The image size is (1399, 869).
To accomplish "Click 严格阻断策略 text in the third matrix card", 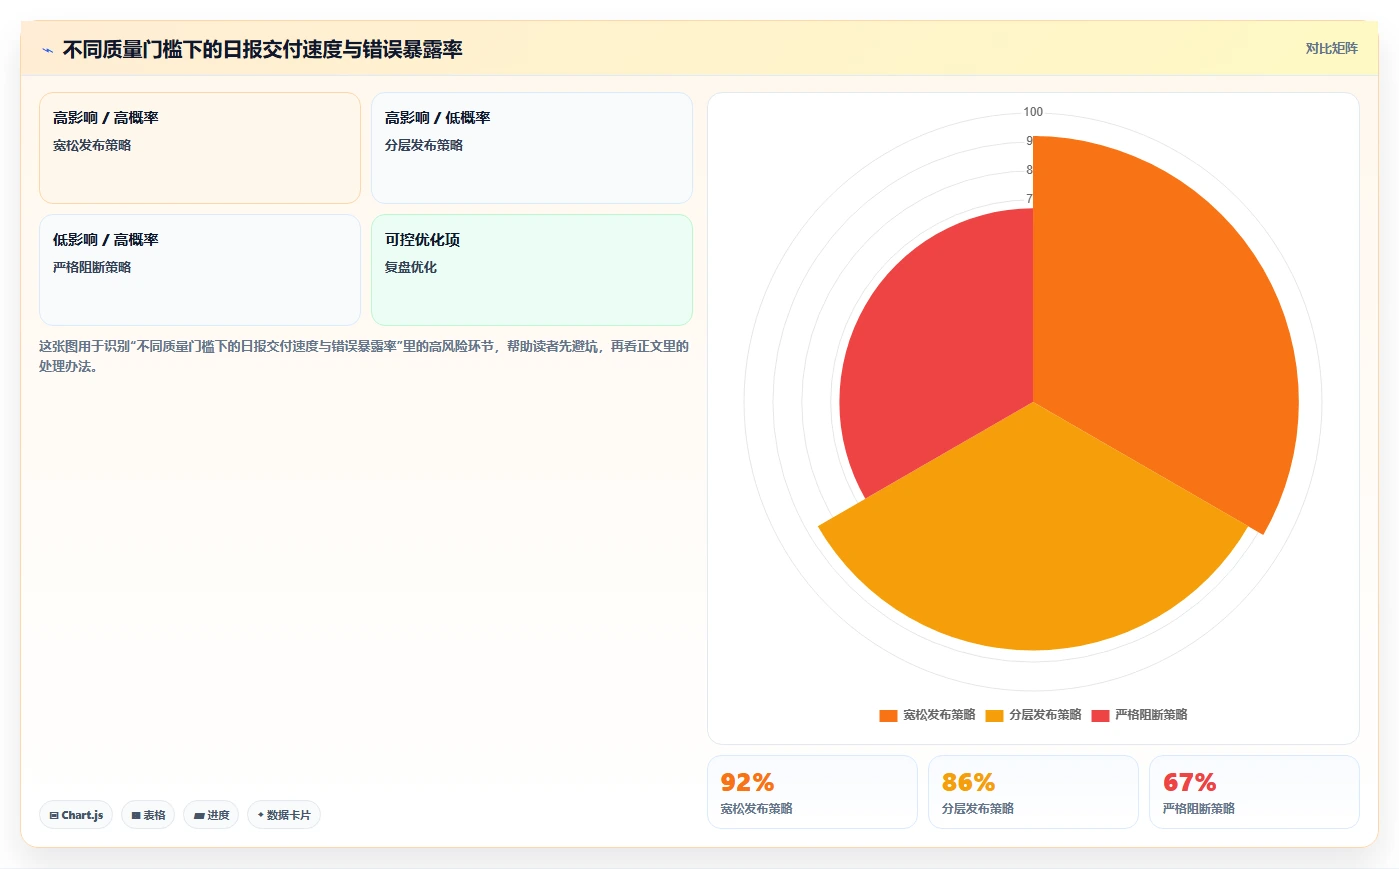I will coord(92,267).
